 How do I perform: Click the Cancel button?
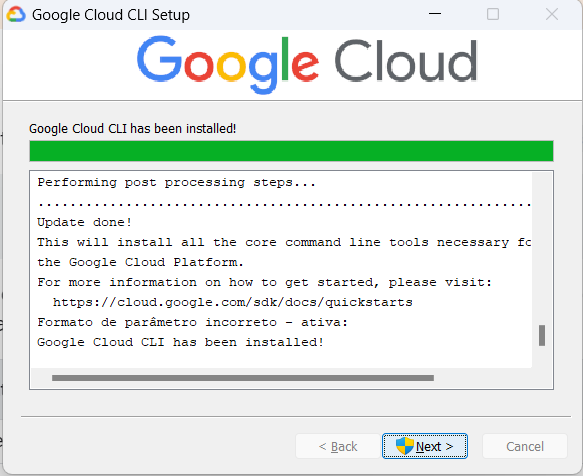tap(525, 446)
